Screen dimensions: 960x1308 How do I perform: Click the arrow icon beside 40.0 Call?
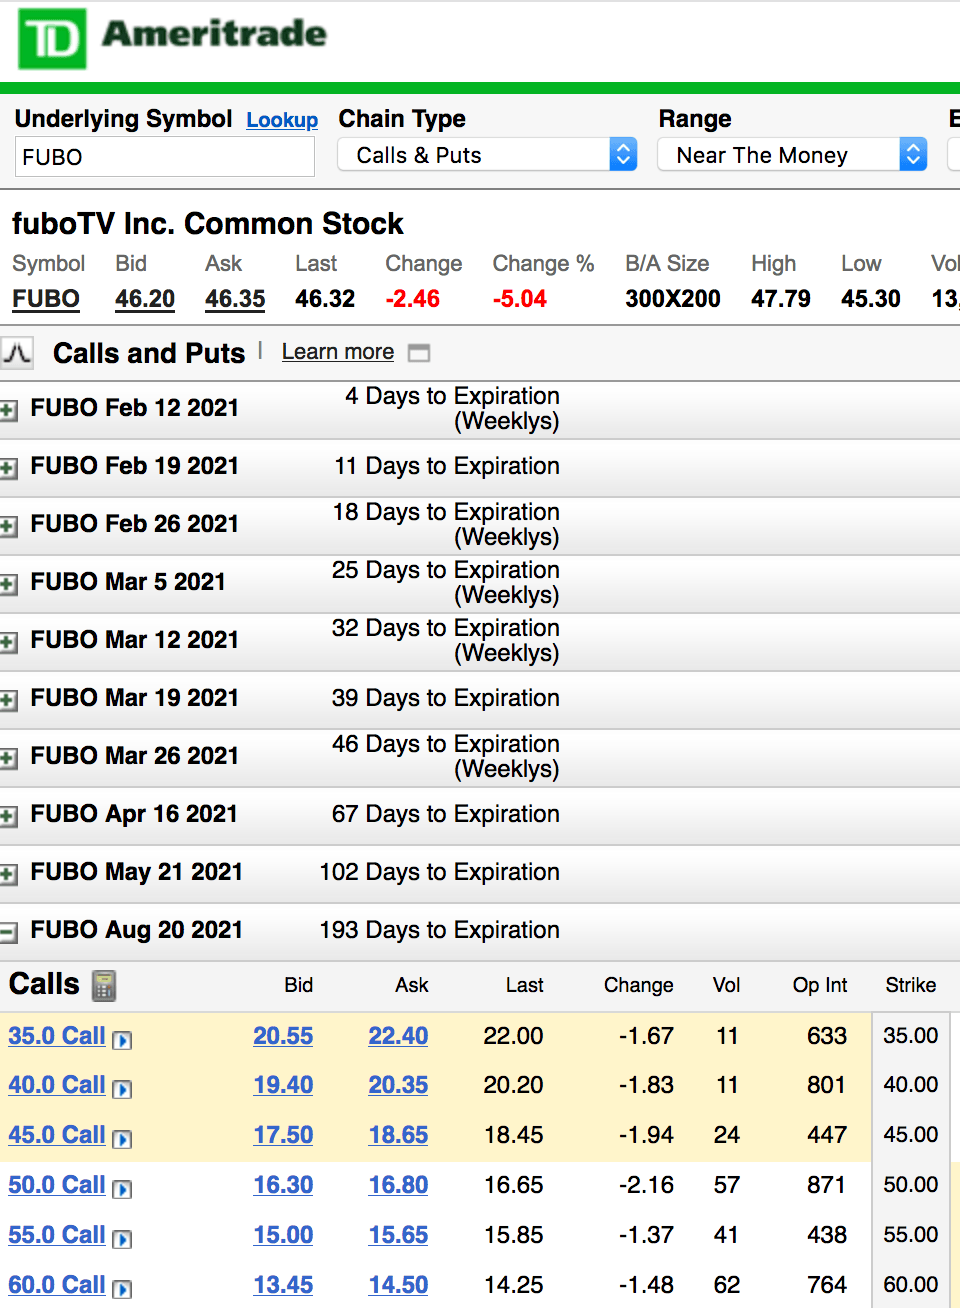122,1089
